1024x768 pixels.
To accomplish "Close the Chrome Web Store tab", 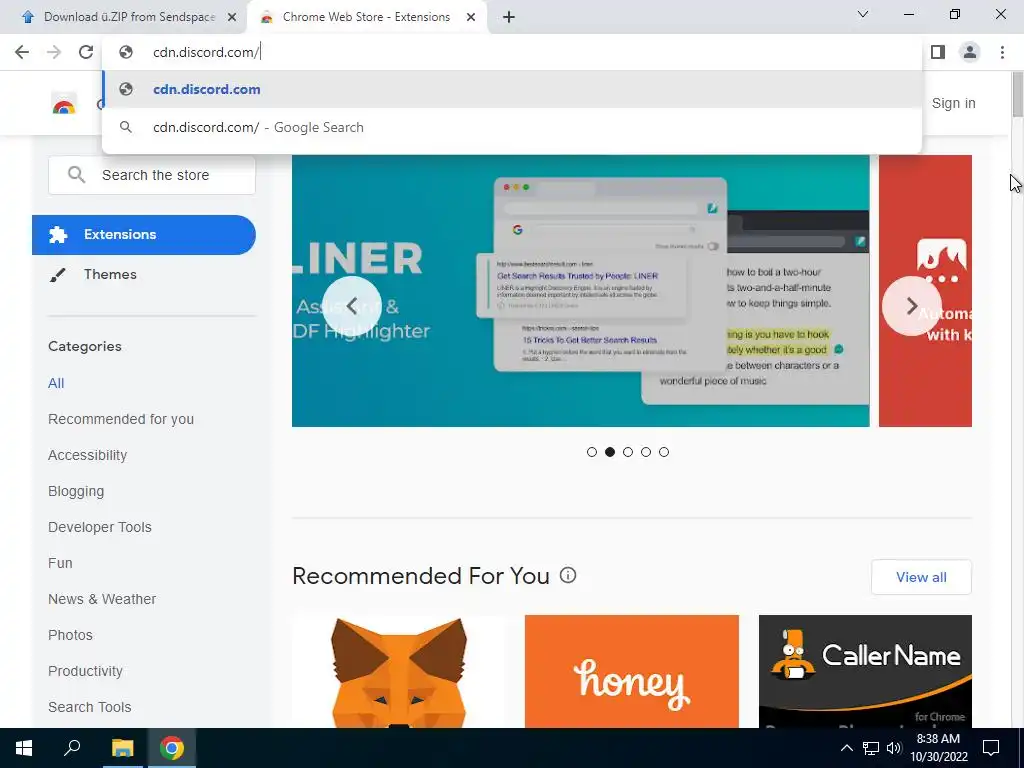I will pos(471,18).
